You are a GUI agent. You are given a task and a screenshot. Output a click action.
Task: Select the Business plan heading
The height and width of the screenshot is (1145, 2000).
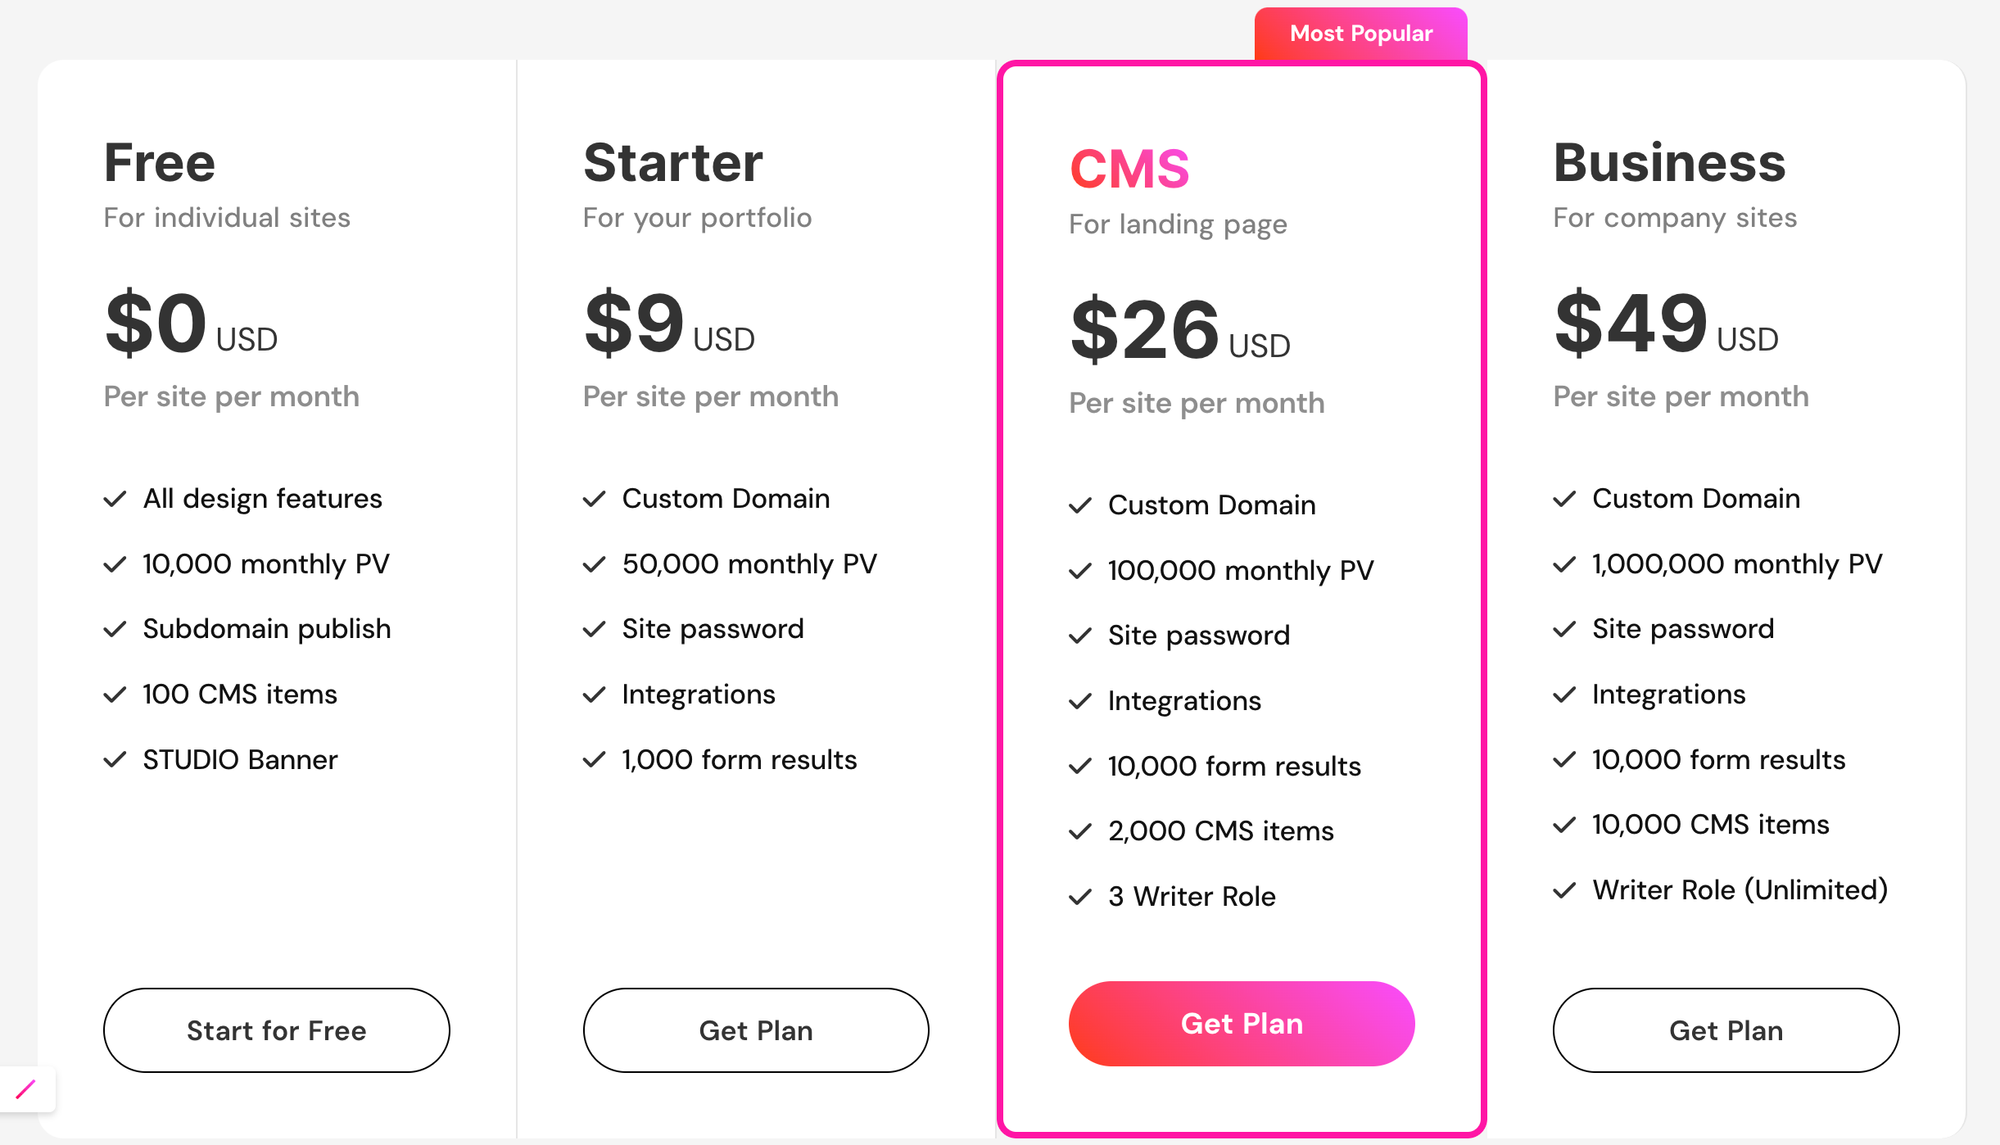(1669, 162)
